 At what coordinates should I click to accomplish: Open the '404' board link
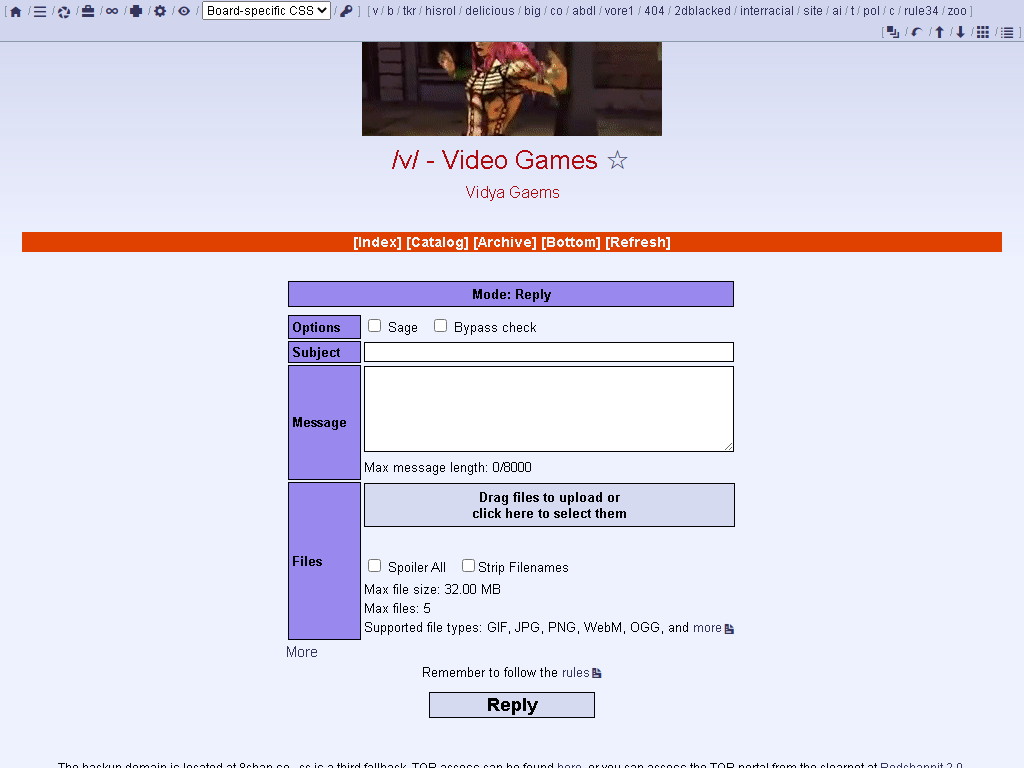[x=654, y=11]
